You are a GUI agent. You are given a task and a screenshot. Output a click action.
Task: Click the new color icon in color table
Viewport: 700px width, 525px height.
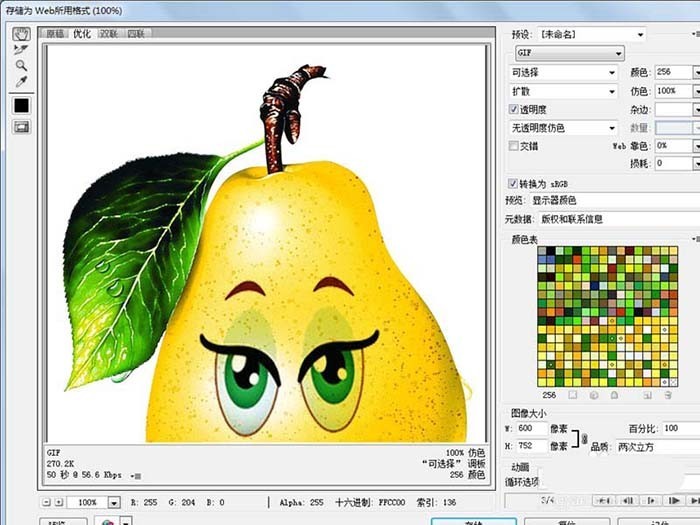[x=647, y=395]
